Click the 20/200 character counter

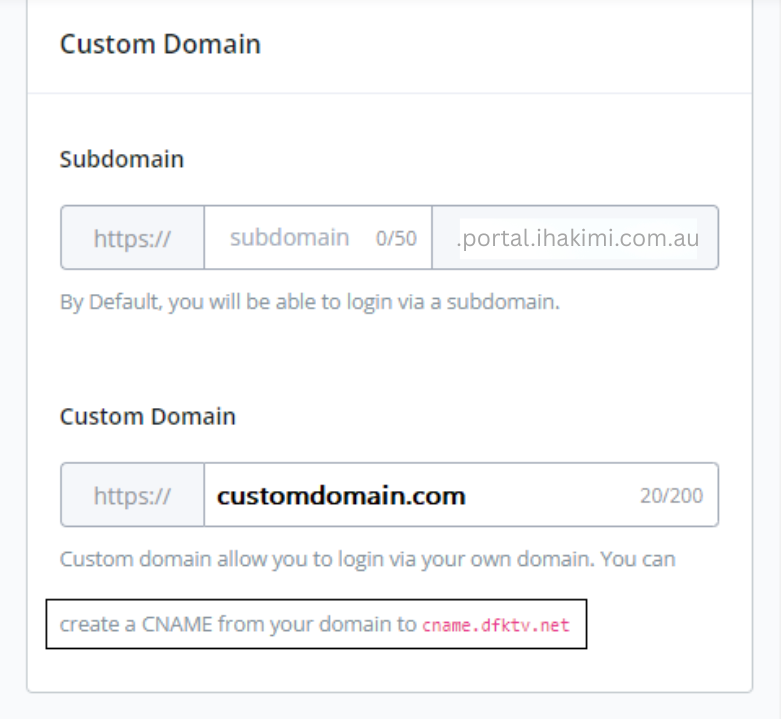(x=671, y=496)
